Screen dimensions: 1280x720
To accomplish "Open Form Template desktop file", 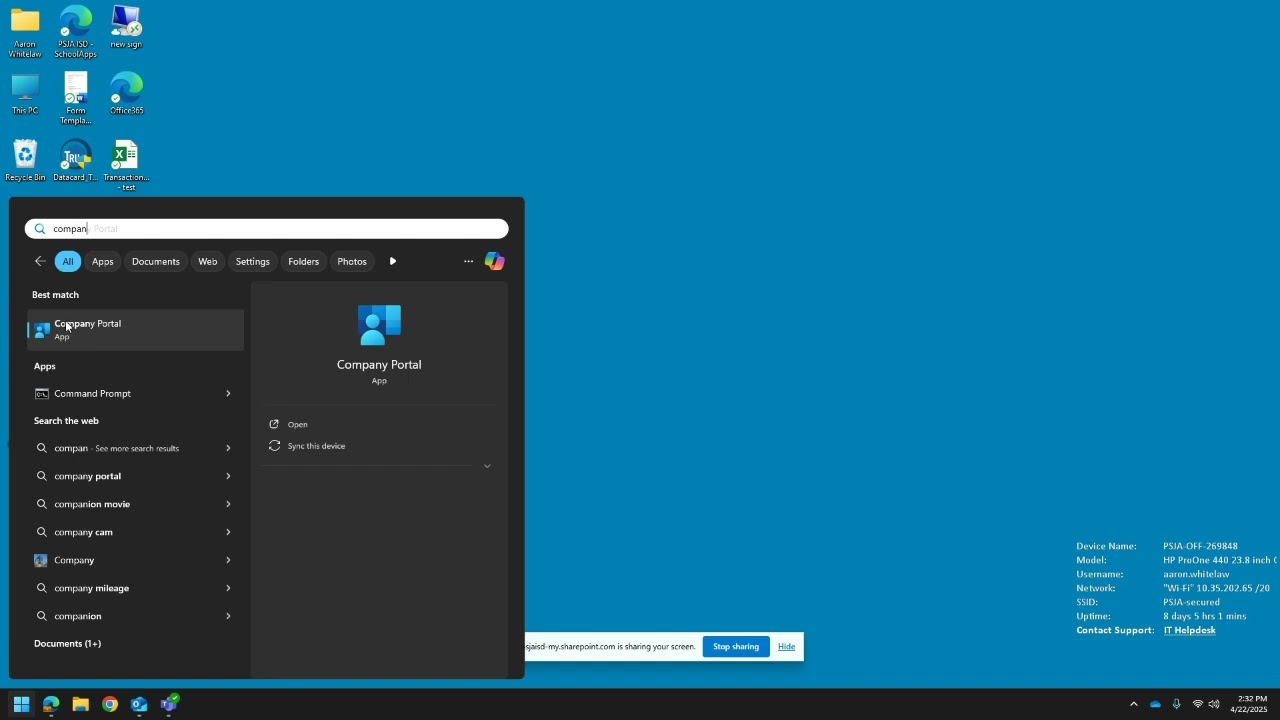I will click(x=75, y=99).
